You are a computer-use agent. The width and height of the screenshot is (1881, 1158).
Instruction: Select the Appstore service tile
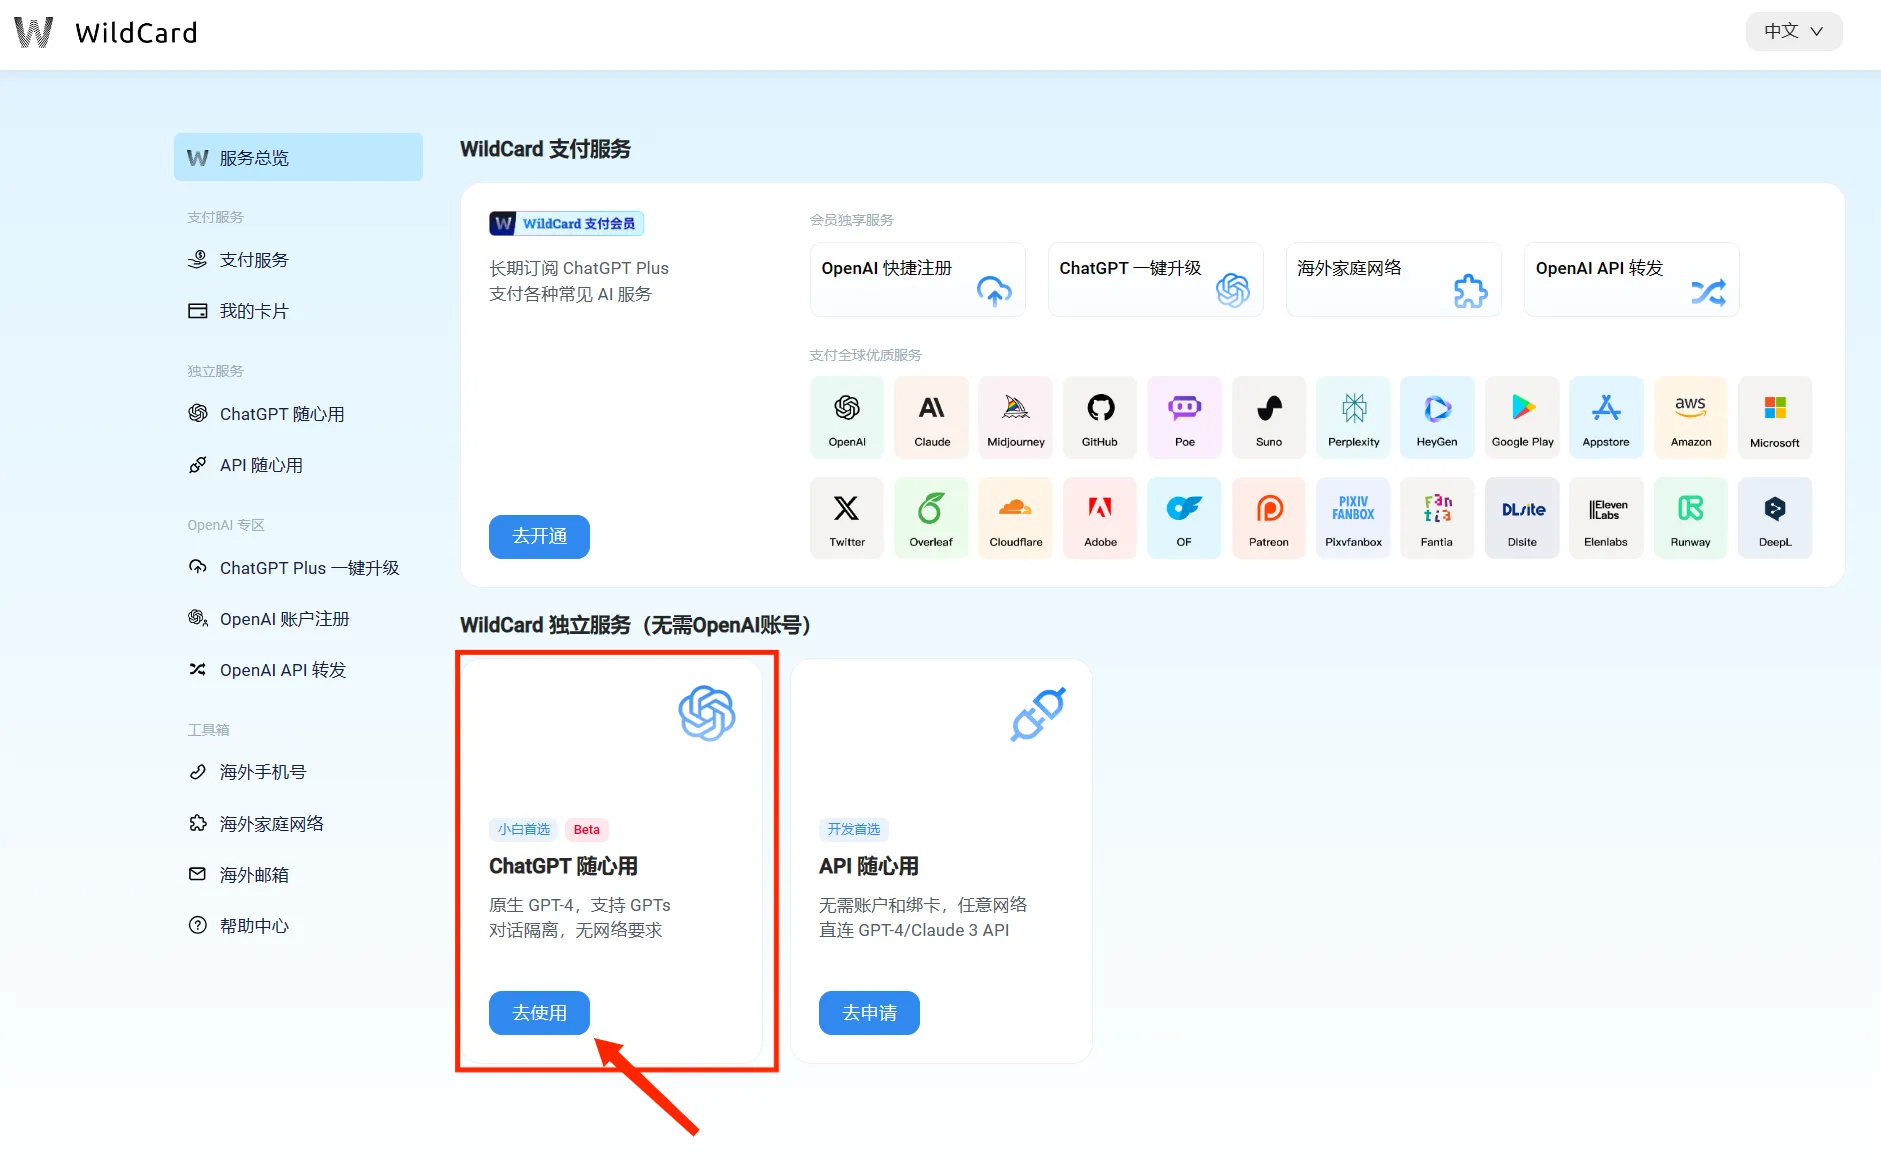point(1606,417)
